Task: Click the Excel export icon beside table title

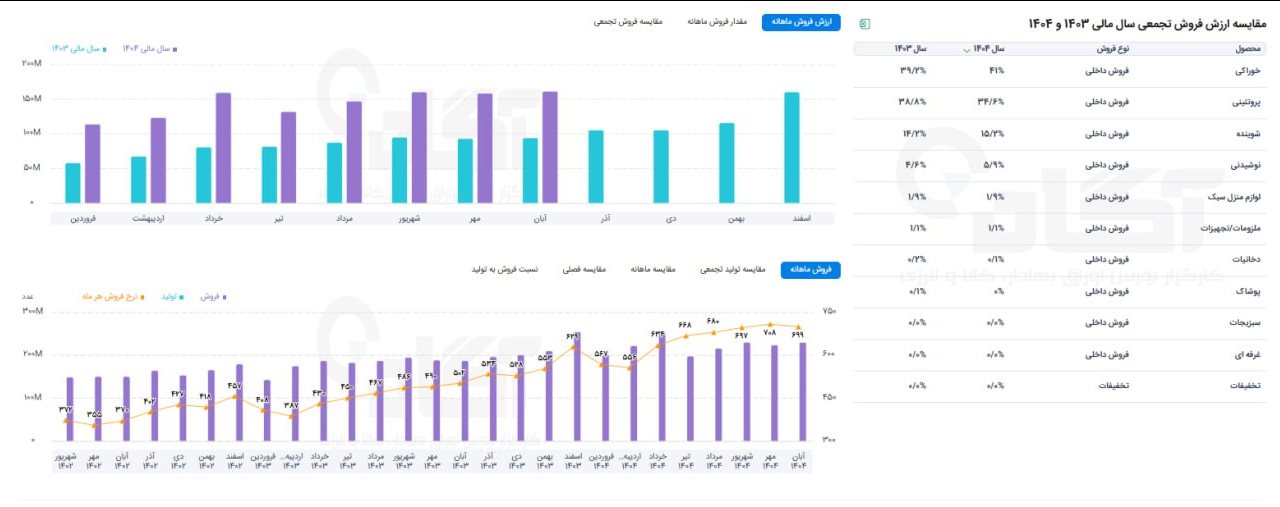Action: [865, 23]
